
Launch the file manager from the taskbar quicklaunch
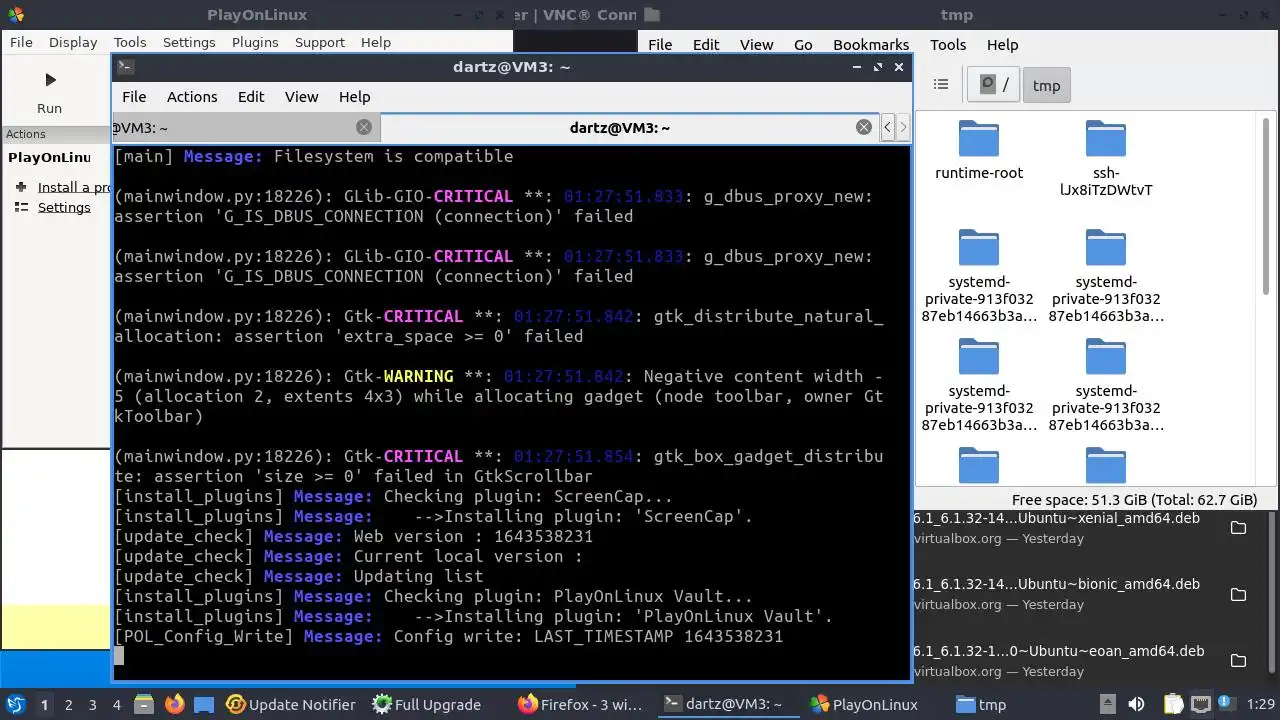(143, 704)
